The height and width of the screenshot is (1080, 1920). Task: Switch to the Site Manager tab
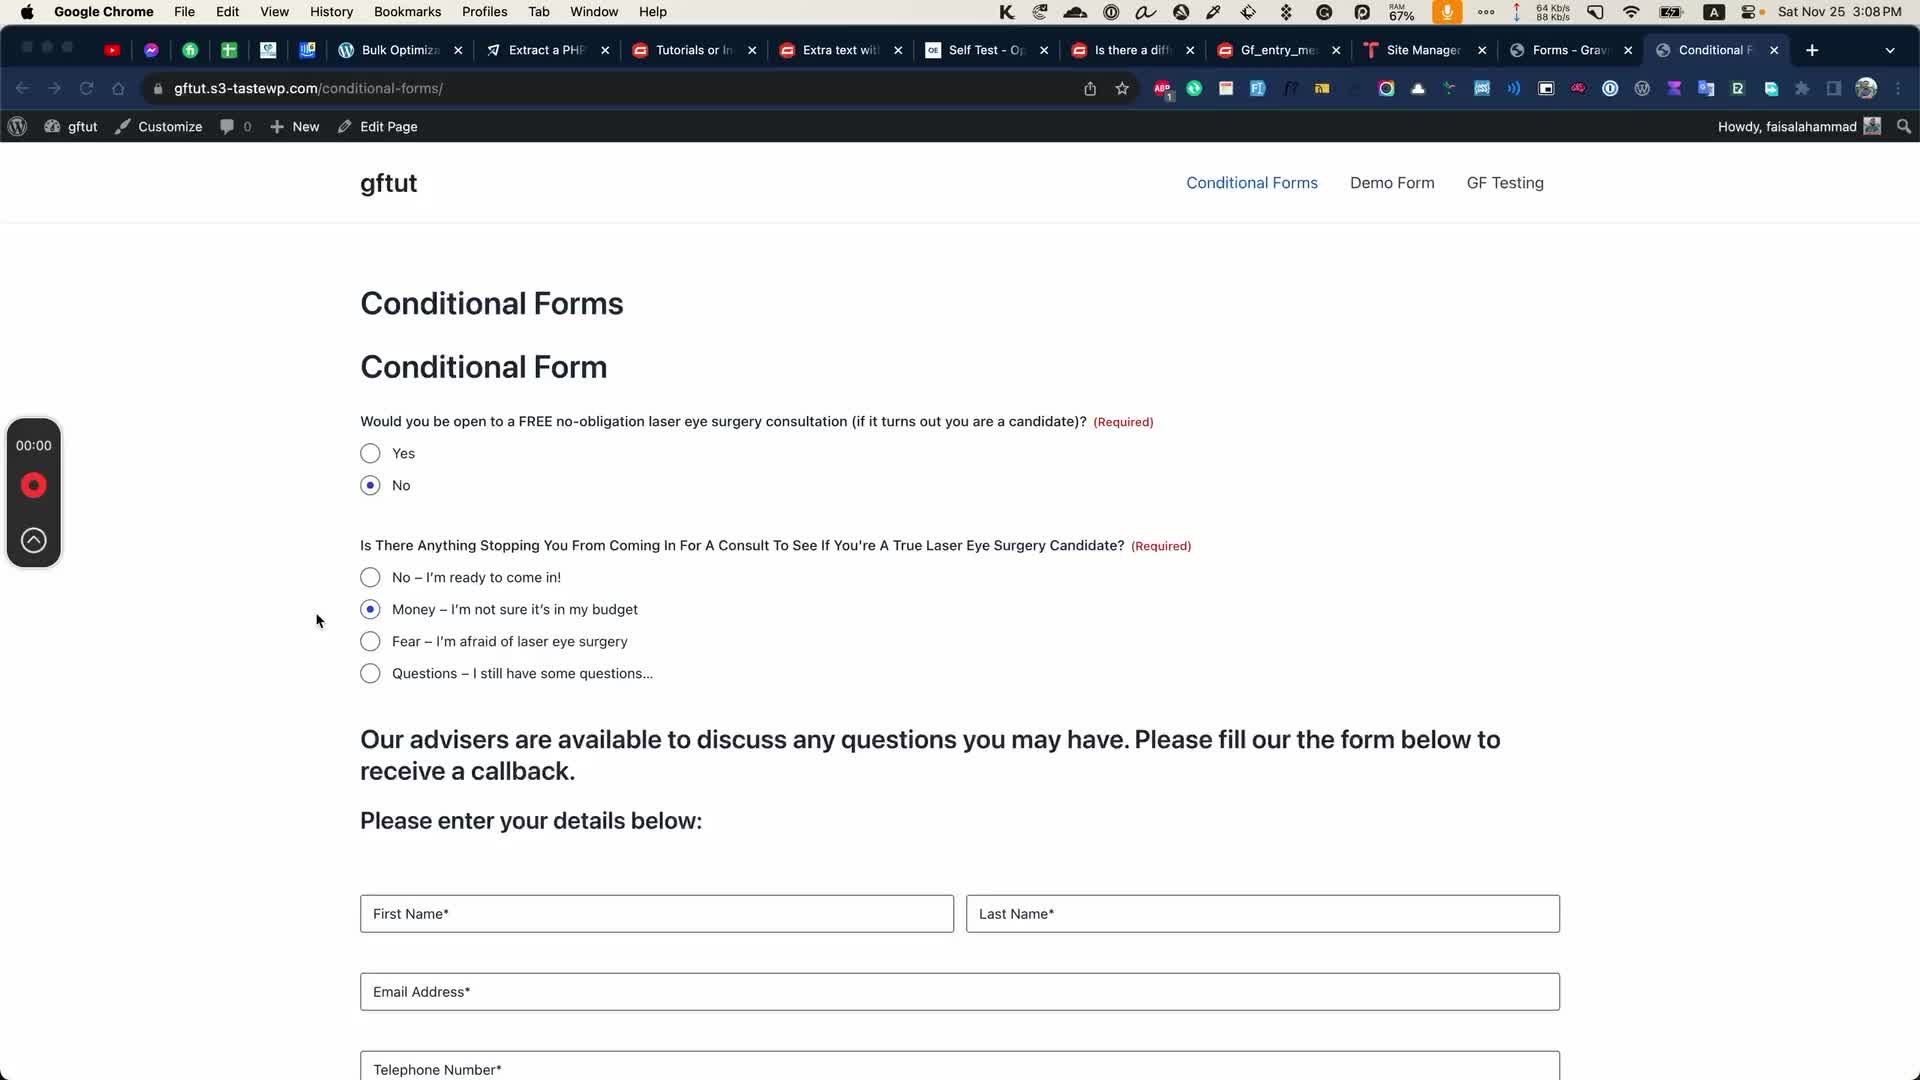(1422, 50)
